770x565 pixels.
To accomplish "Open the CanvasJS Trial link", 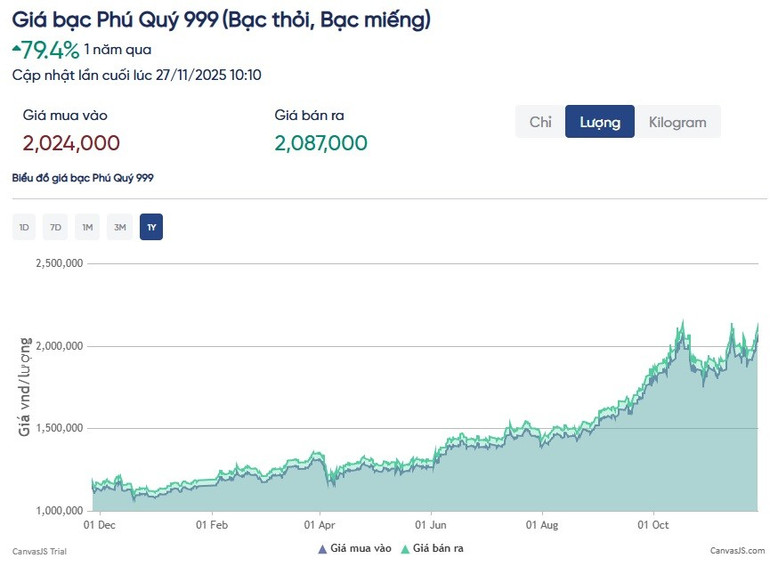I will click(x=40, y=551).
